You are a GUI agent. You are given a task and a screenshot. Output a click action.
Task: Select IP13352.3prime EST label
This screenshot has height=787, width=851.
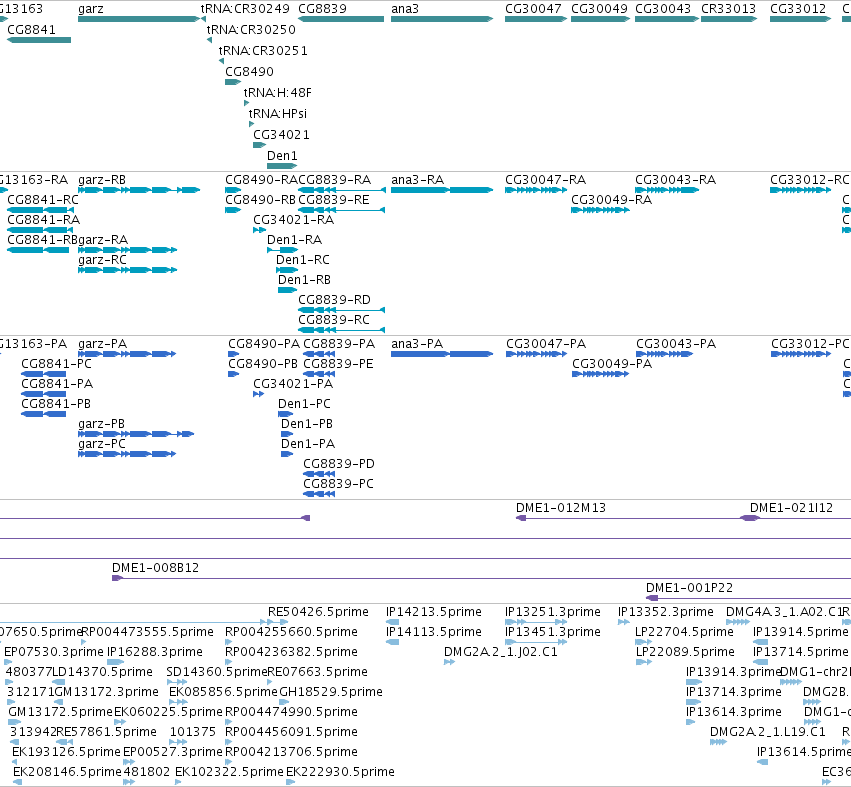pos(665,612)
